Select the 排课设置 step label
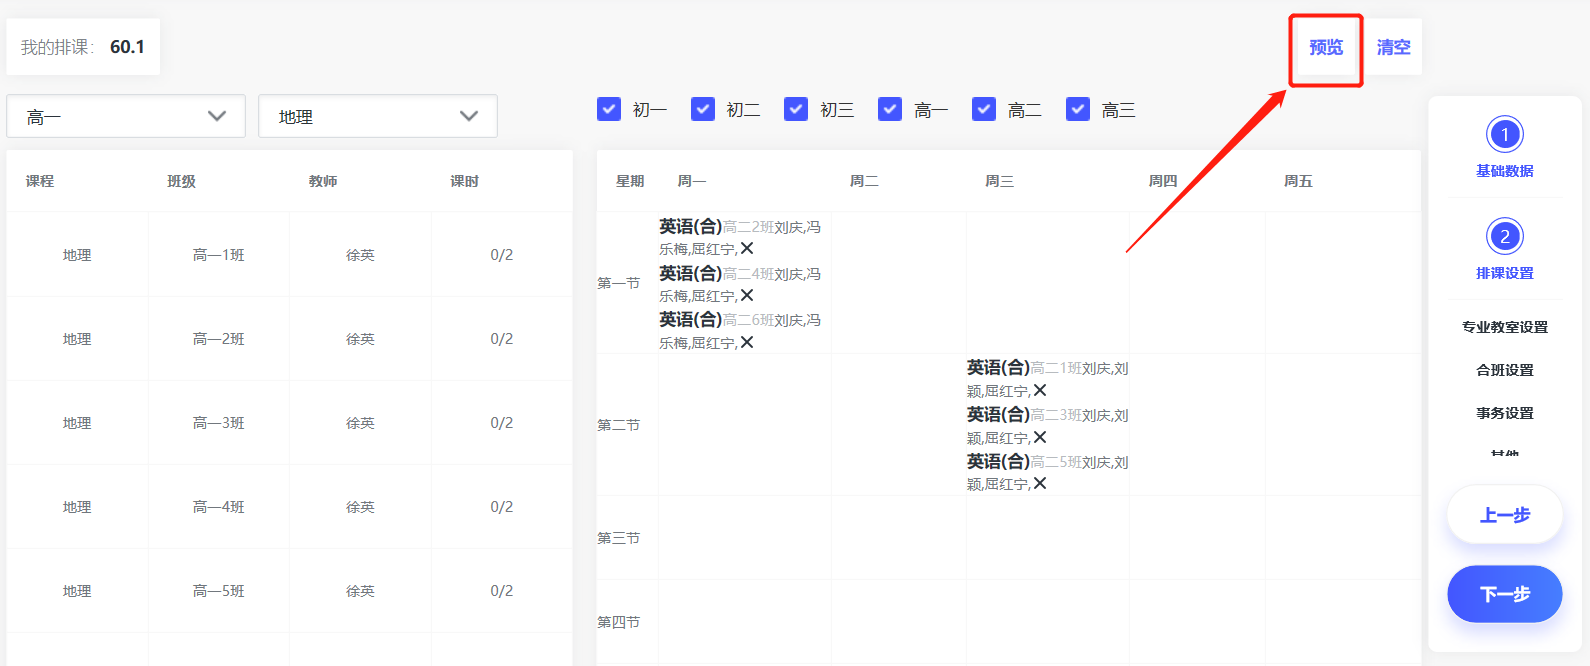 point(1505,273)
